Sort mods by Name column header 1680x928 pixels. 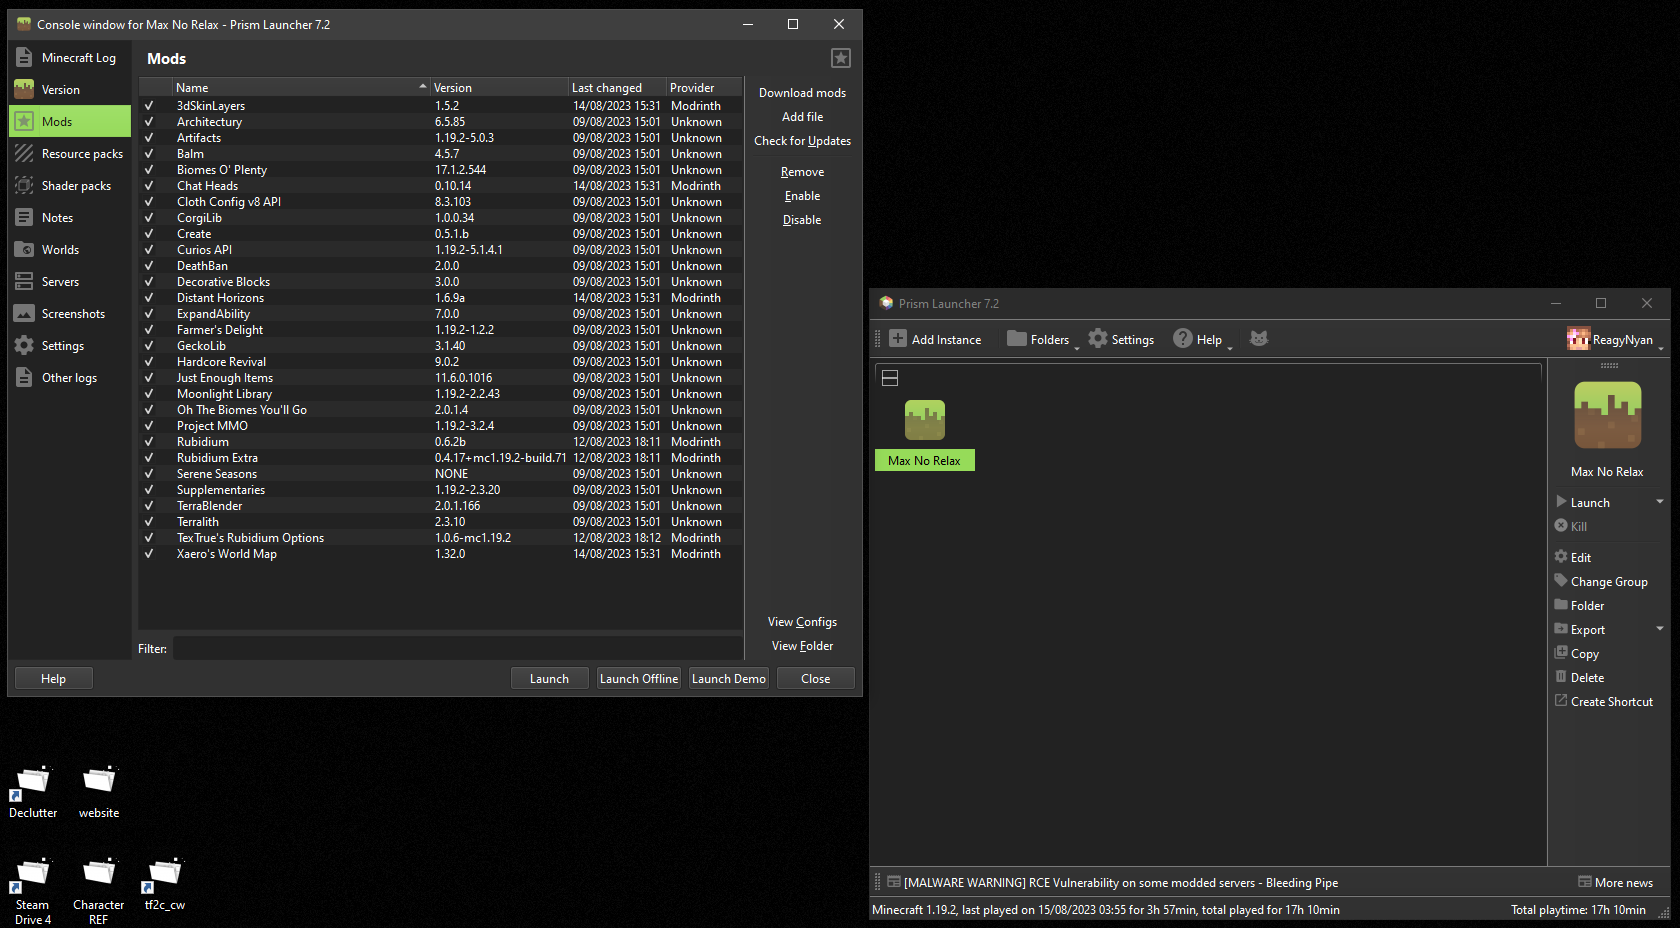(300, 88)
